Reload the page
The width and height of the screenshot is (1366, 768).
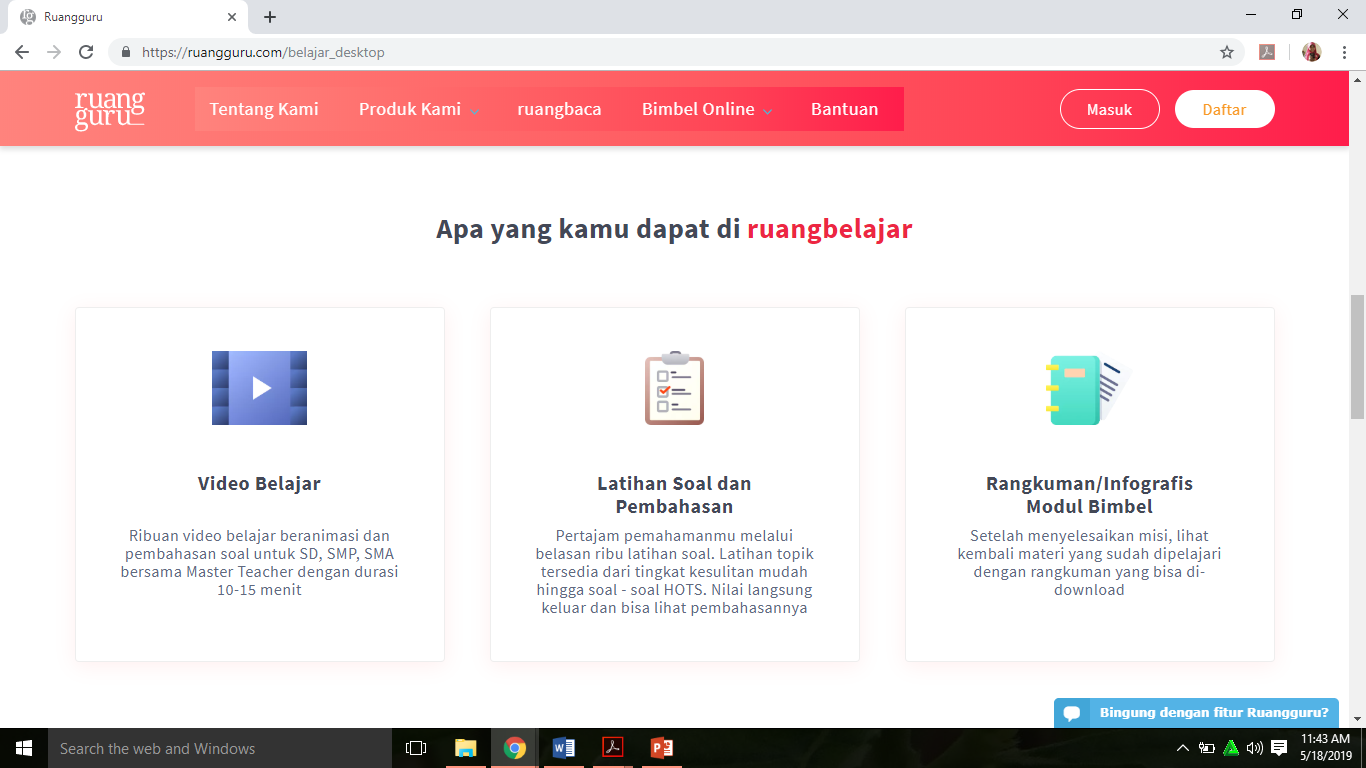pos(86,52)
